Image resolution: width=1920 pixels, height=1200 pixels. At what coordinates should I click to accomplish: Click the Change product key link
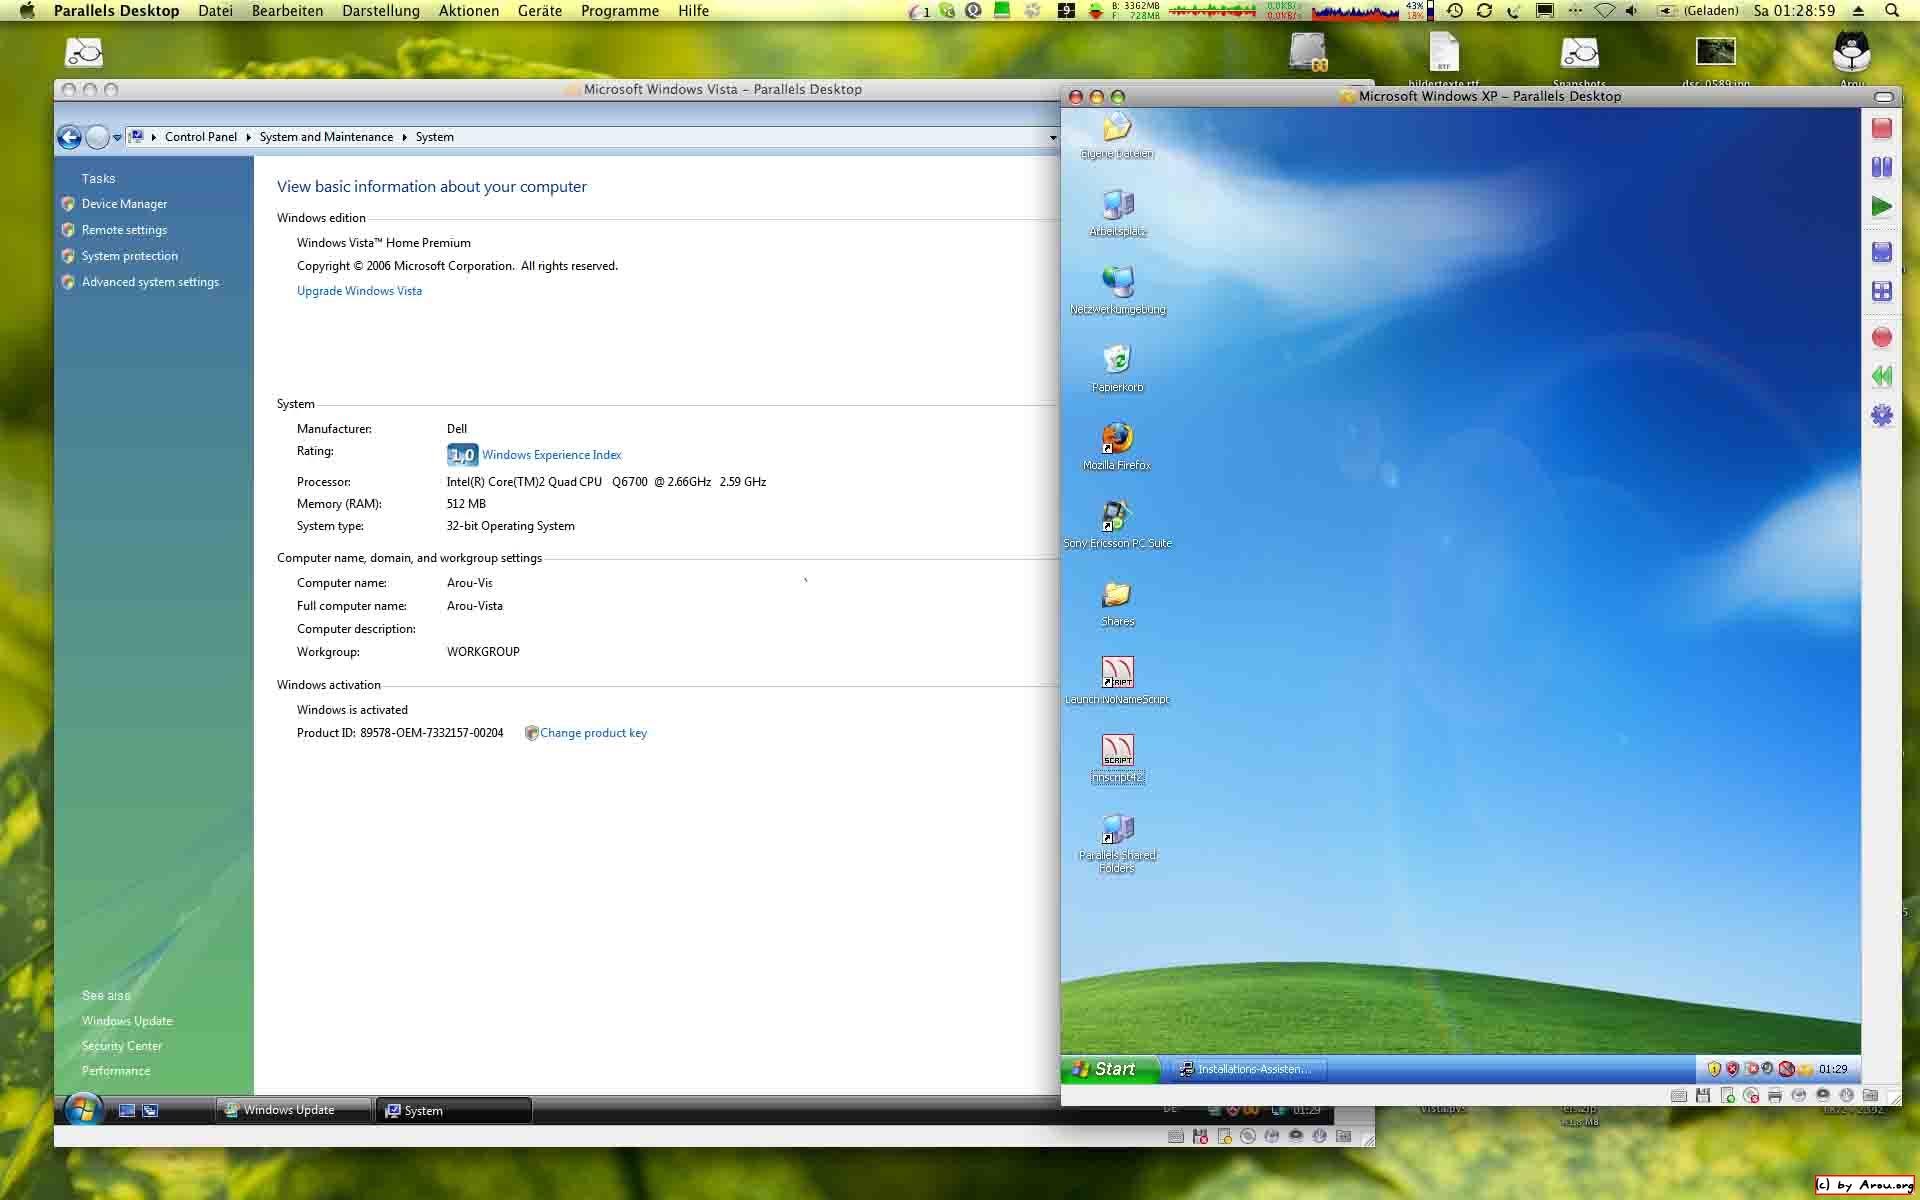coord(593,733)
